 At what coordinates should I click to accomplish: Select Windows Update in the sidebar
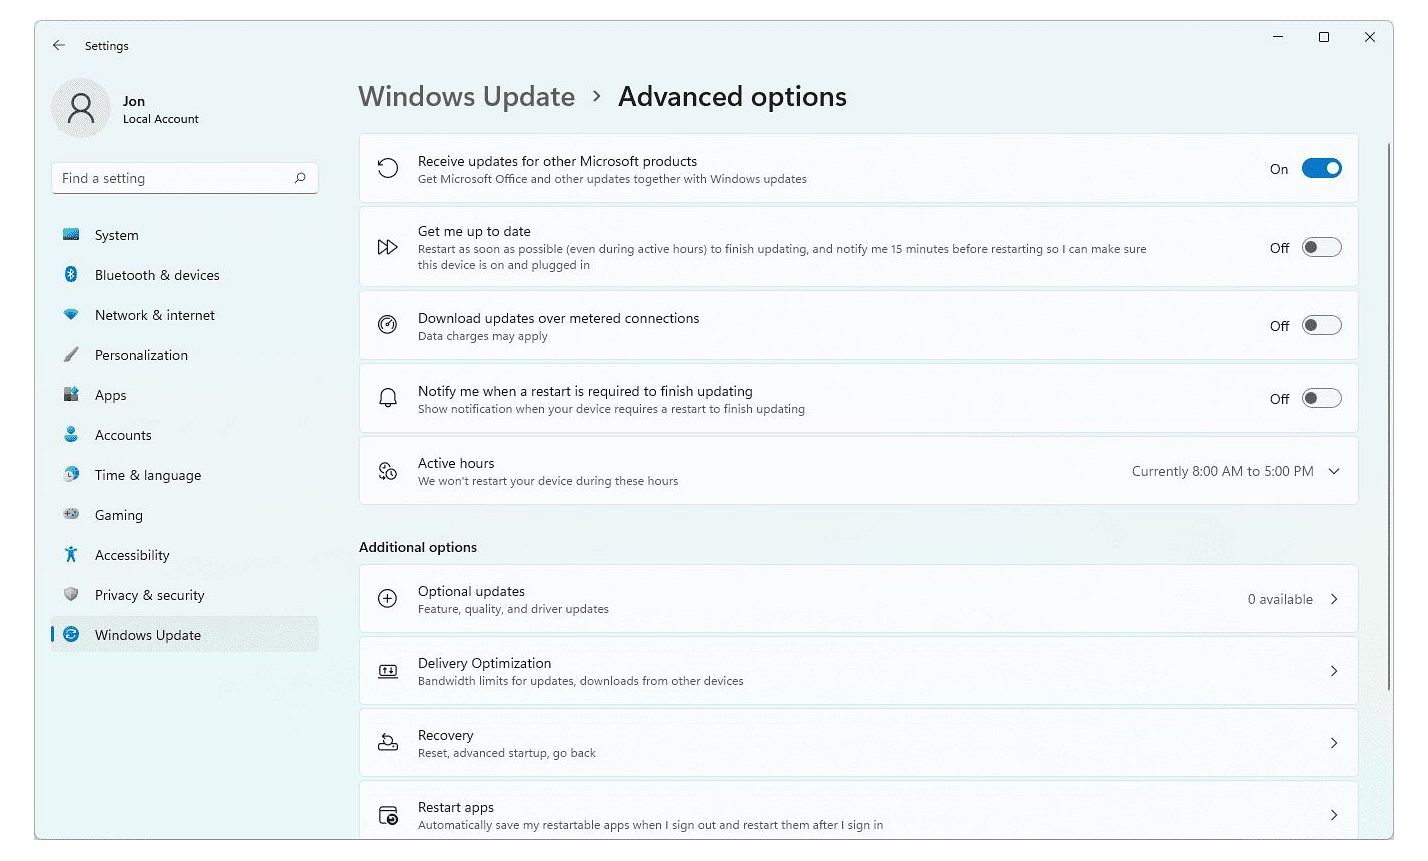click(x=148, y=635)
